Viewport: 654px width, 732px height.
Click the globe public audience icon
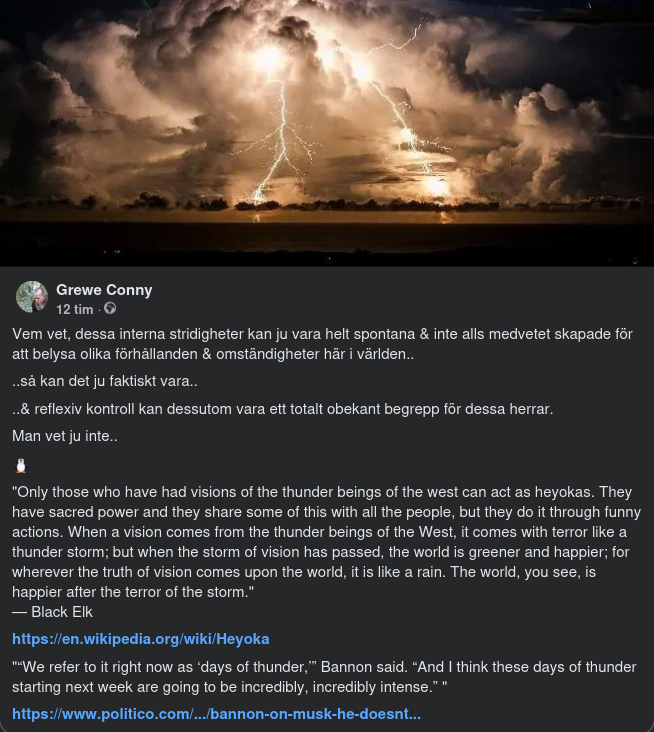(x=111, y=309)
